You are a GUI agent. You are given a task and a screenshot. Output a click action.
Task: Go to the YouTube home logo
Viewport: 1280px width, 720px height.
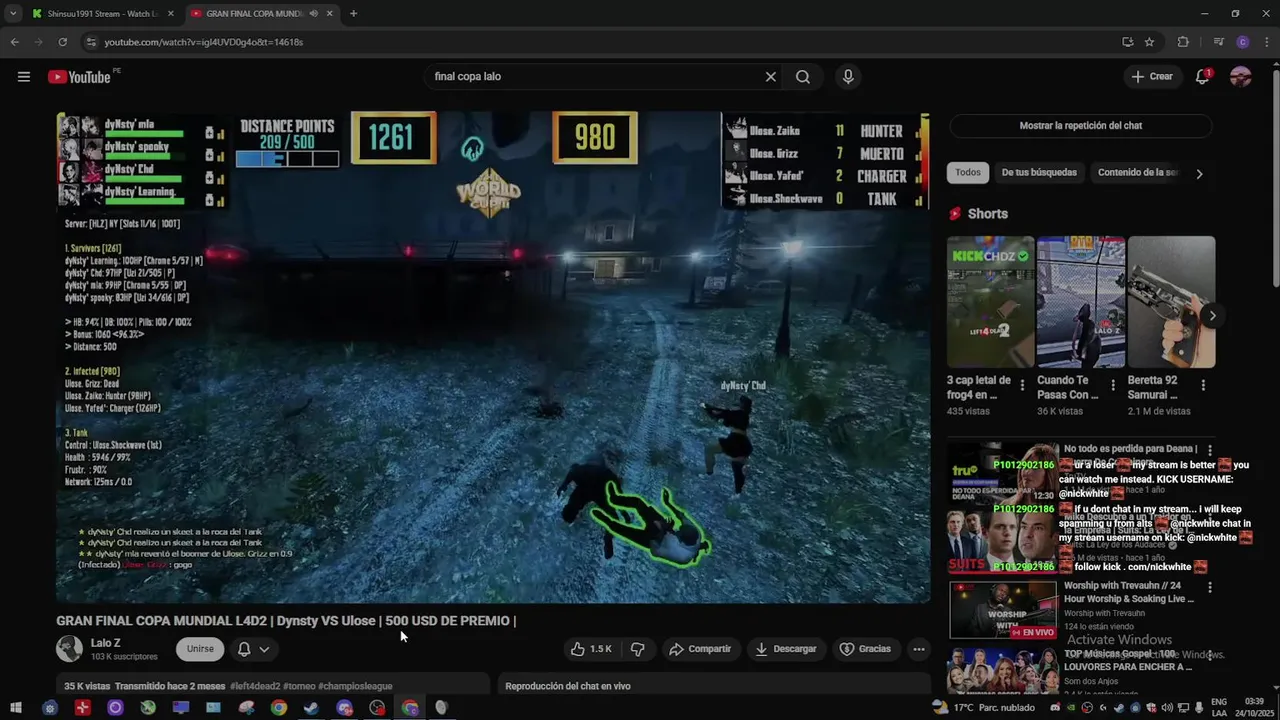80,77
